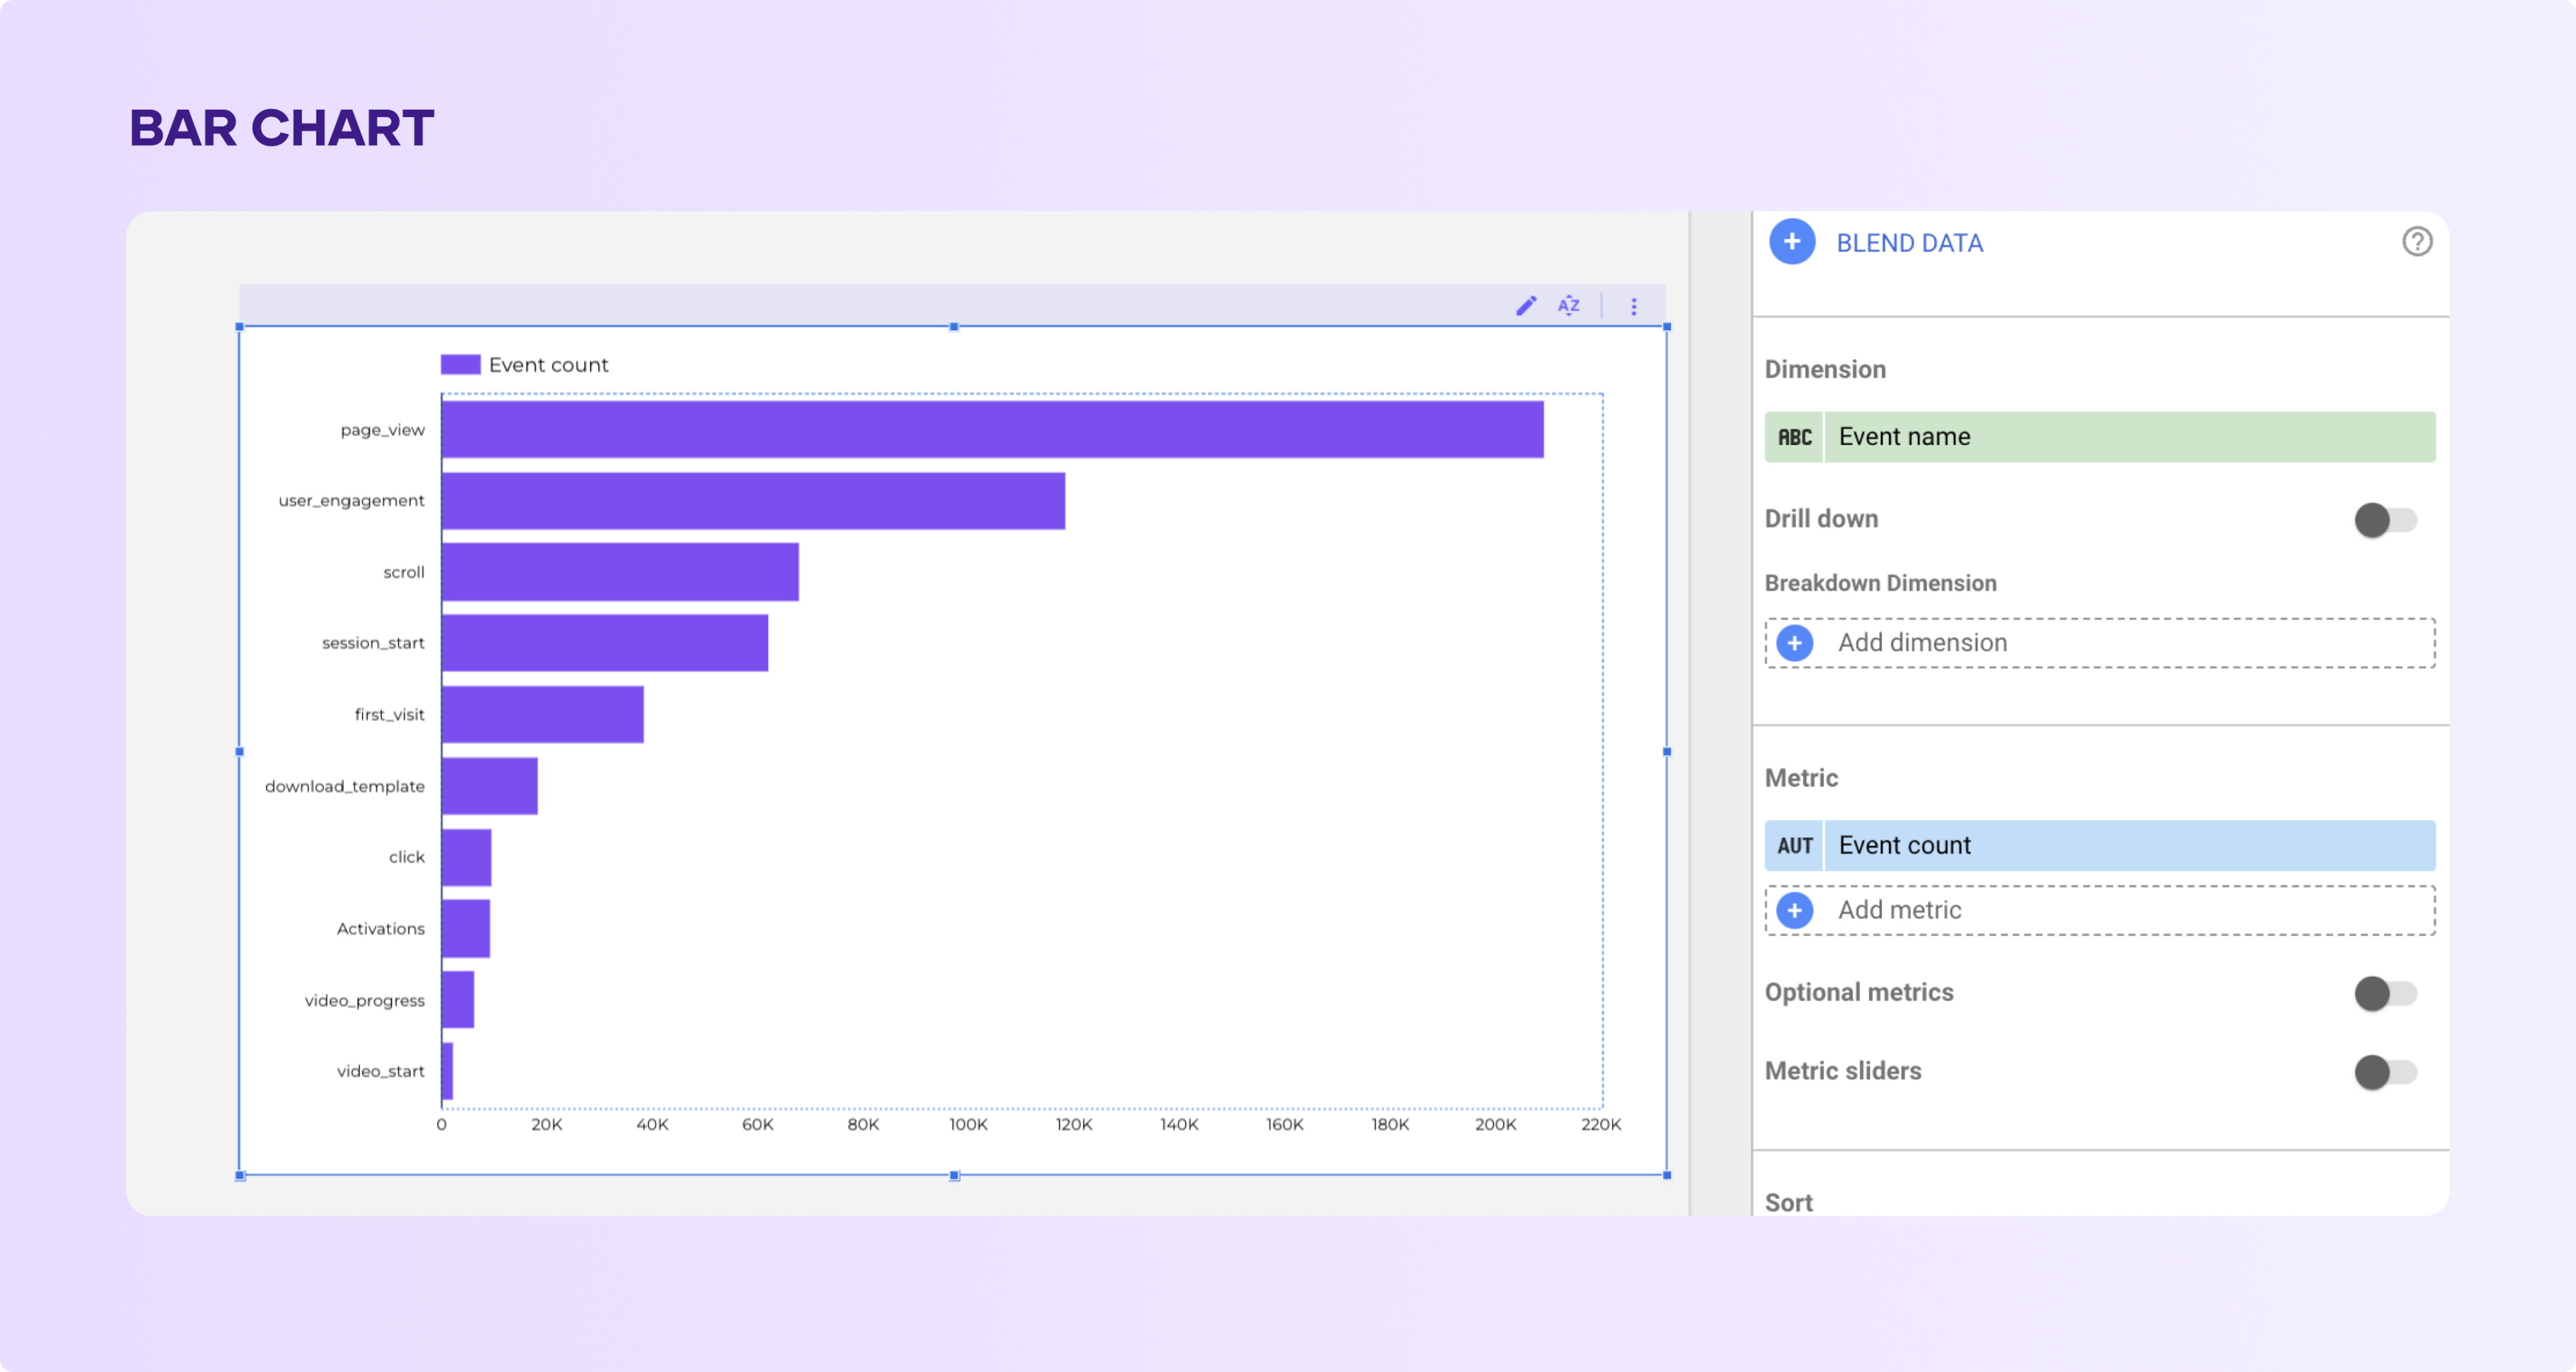Select the Event name dimension field
The height and width of the screenshot is (1372, 2576).
coord(2099,436)
